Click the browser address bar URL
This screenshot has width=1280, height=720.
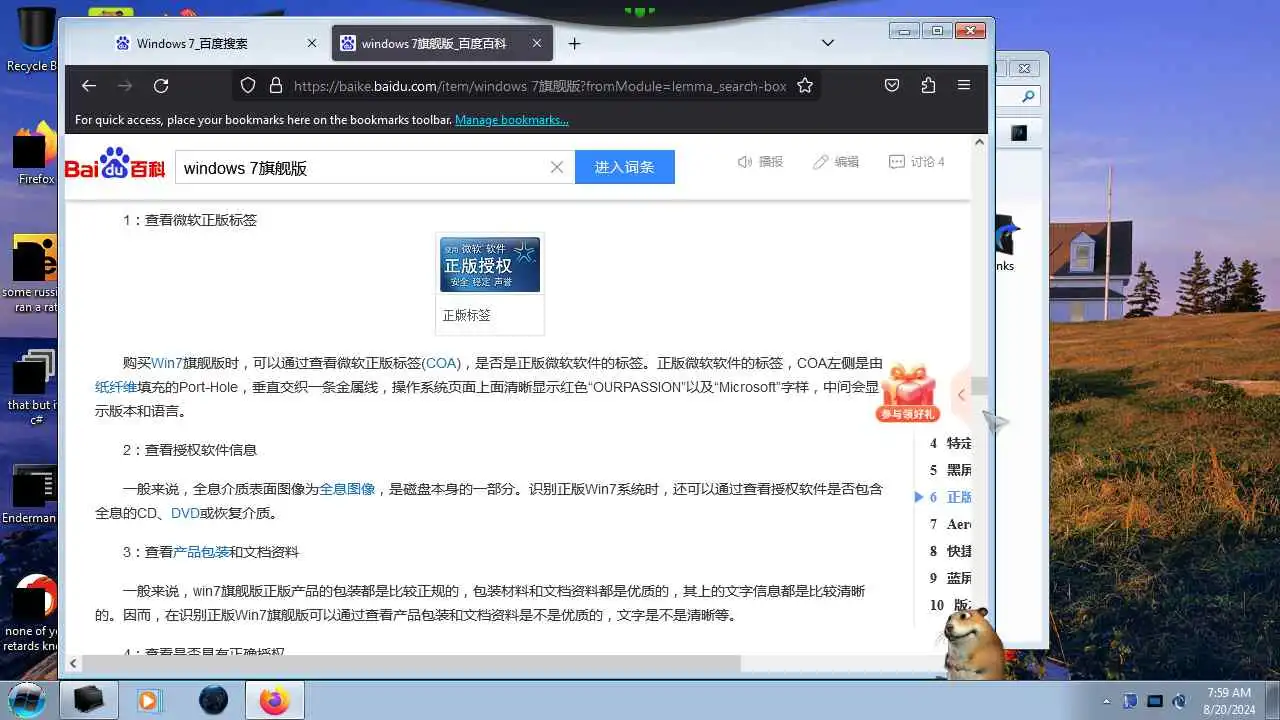coord(540,86)
